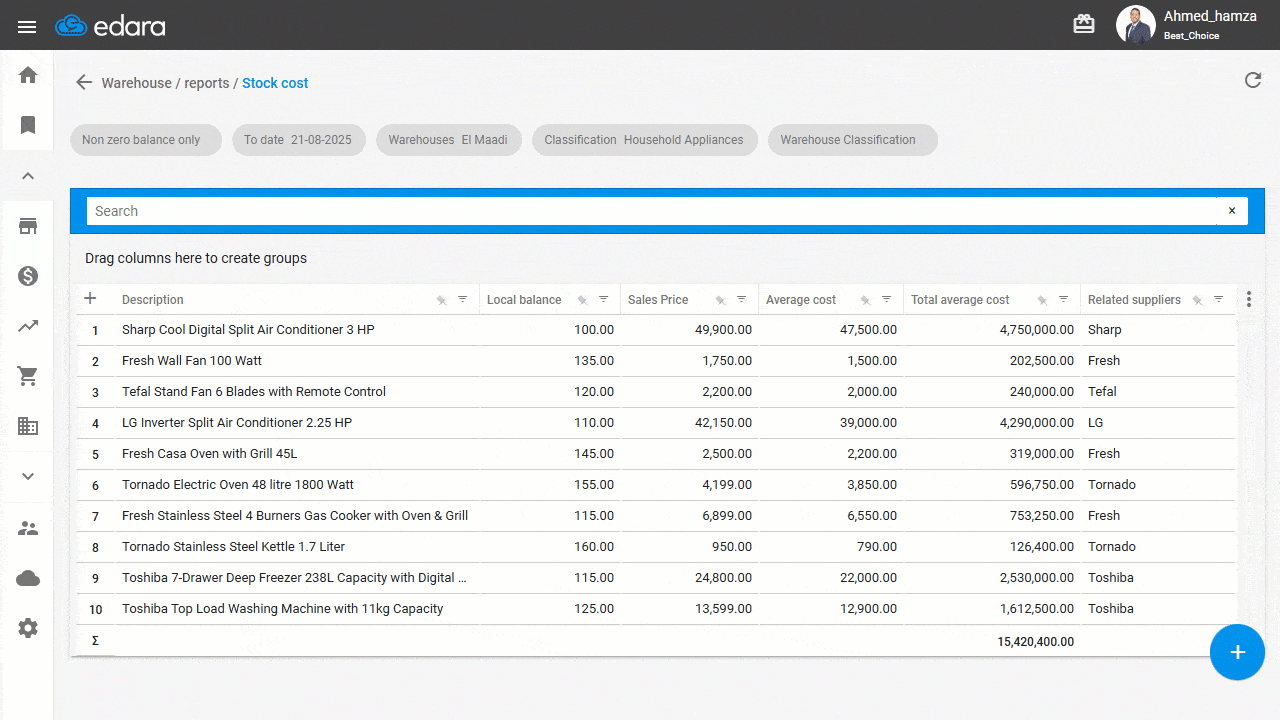Open the To date 21-08-2025 filter chip
The image size is (1280, 720).
coord(298,140)
